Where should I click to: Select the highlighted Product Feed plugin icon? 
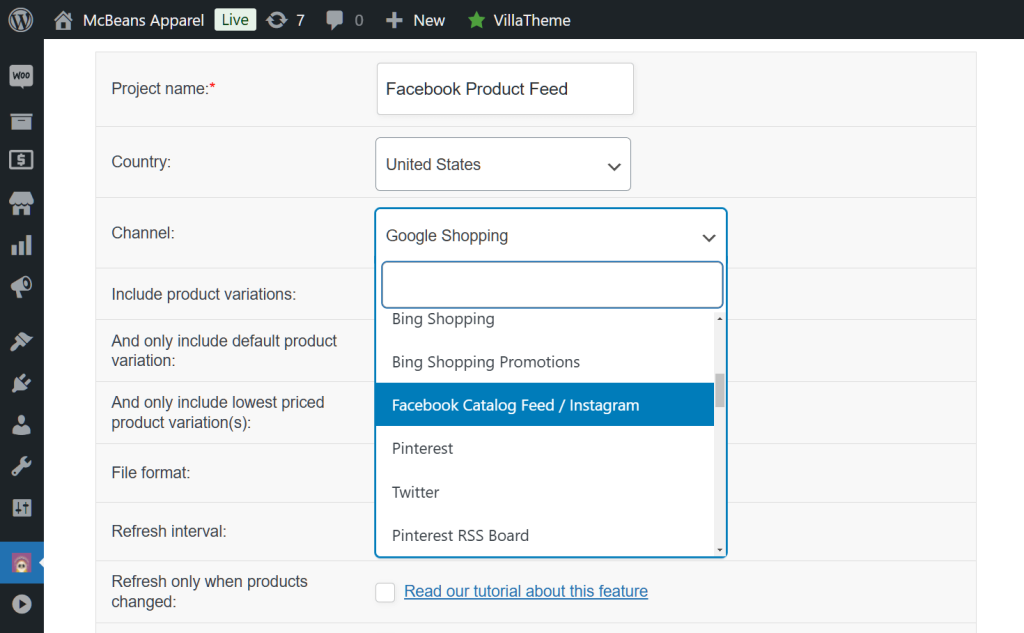(x=20, y=562)
